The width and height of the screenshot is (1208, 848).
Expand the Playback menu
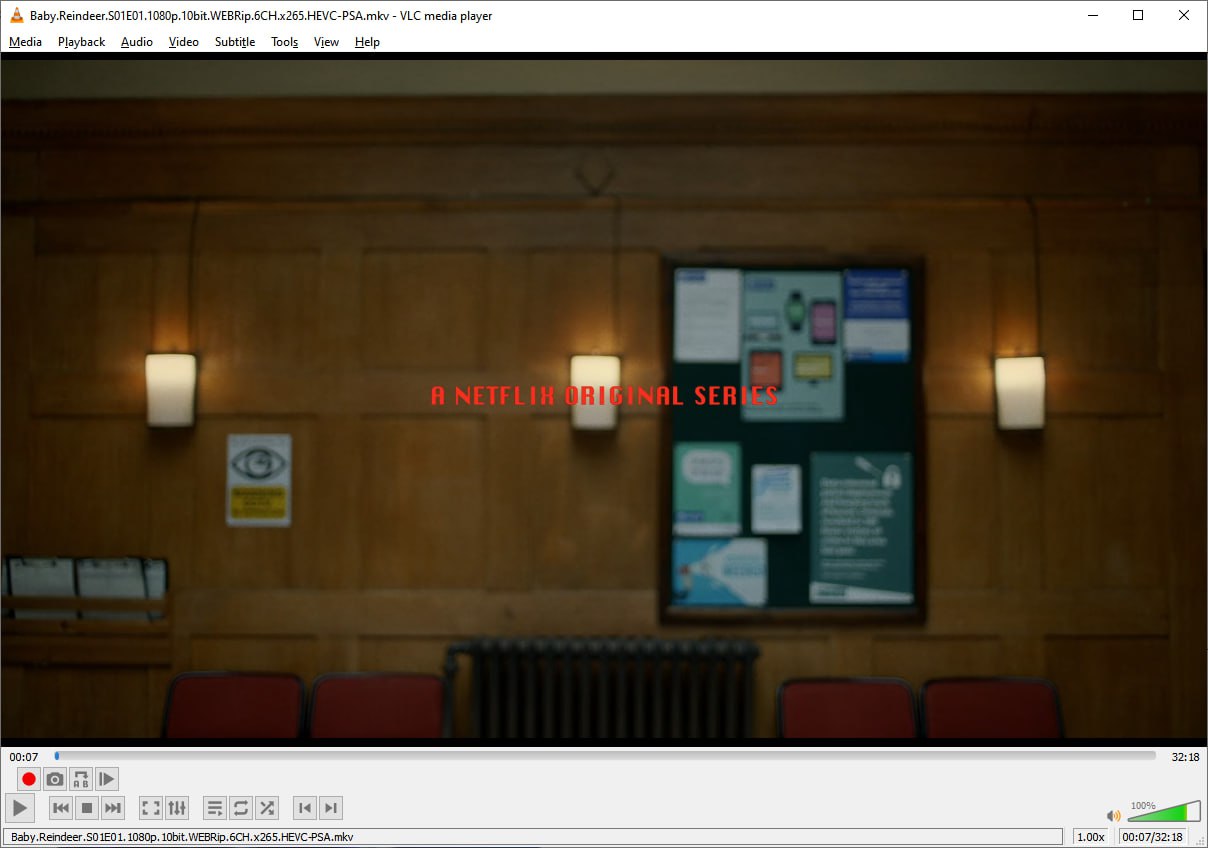click(81, 42)
